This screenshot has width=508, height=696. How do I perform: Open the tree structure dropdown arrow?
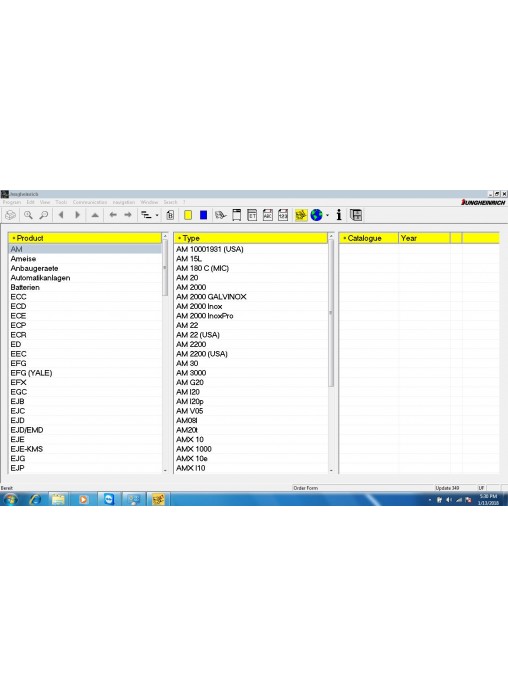click(x=157, y=216)
